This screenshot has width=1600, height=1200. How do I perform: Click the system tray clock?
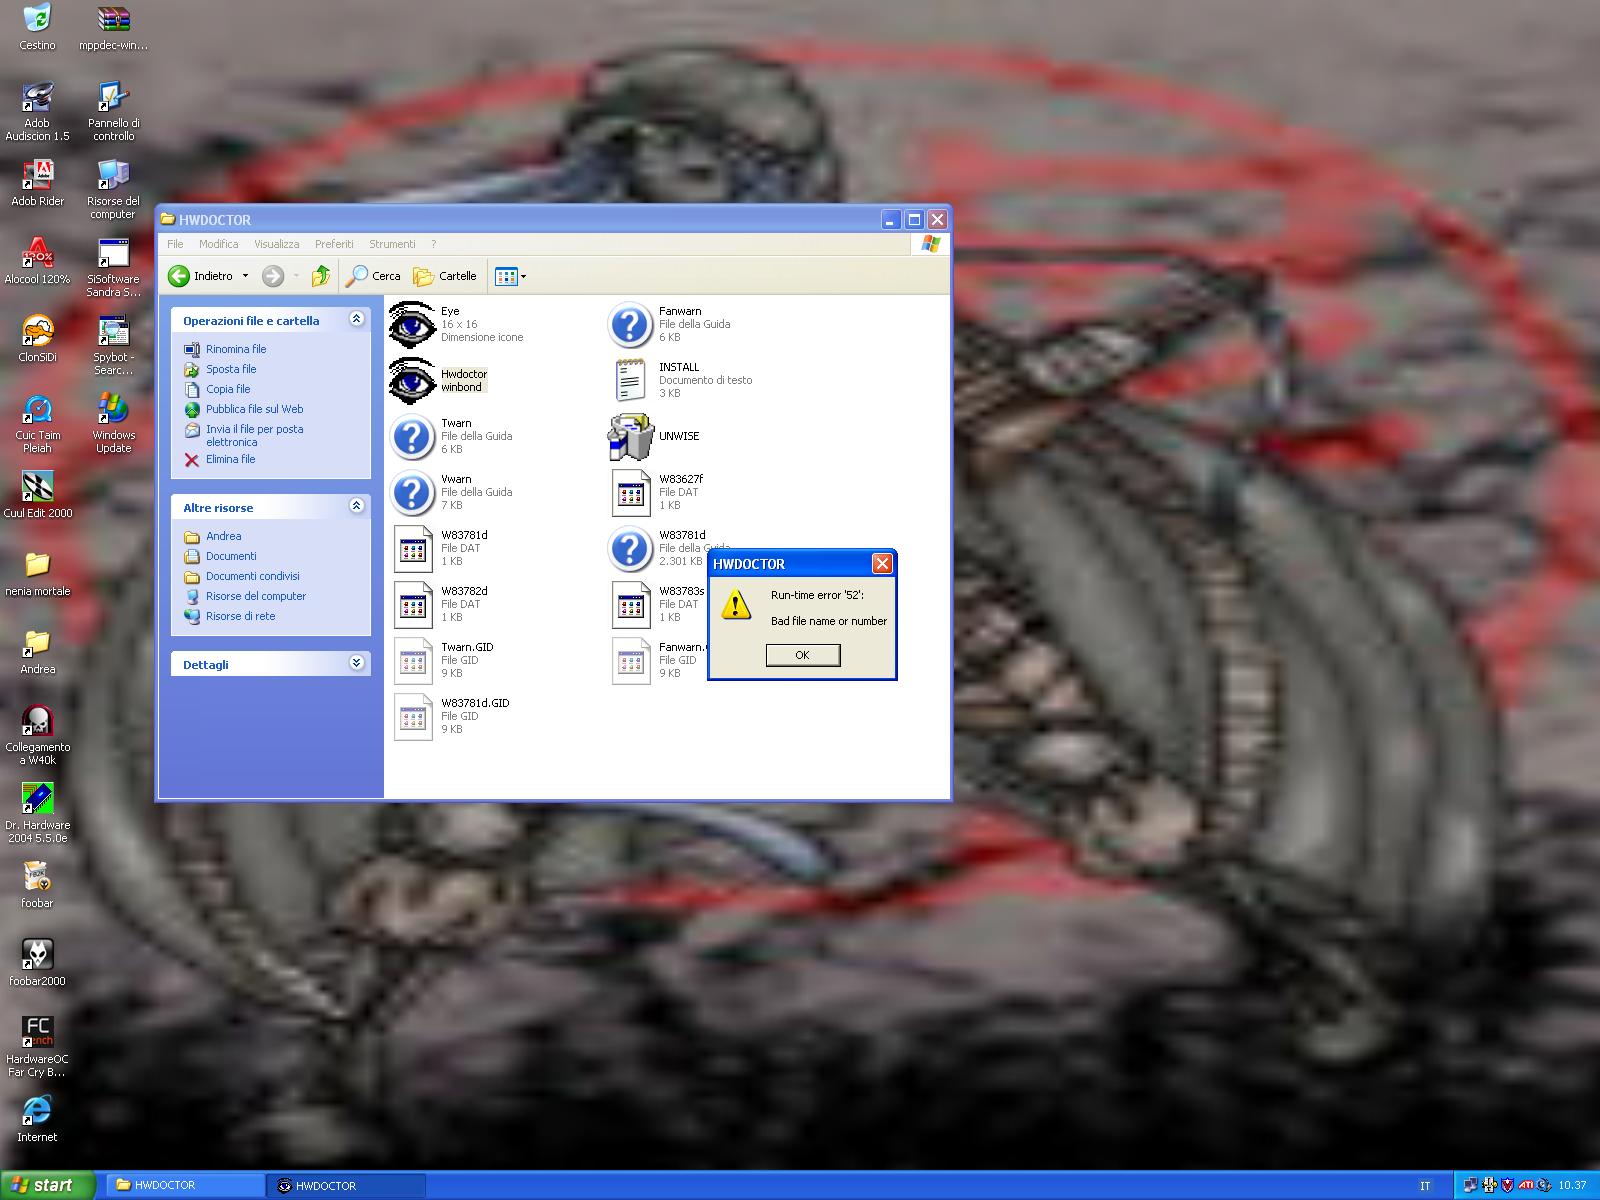[1572, 1186]
